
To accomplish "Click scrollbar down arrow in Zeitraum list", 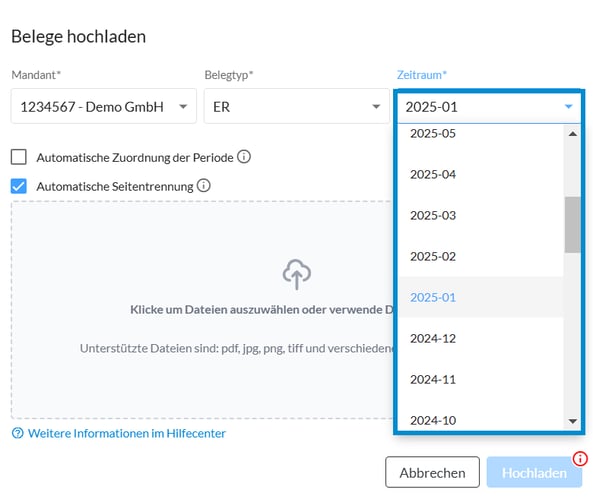I will pos(573,421).
